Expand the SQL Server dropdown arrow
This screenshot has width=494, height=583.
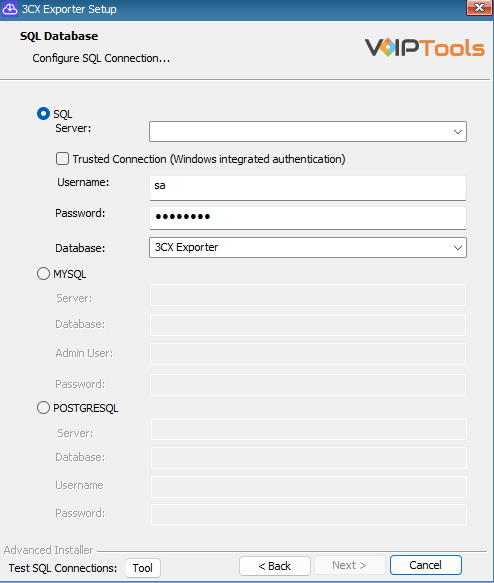pos(458,132)
